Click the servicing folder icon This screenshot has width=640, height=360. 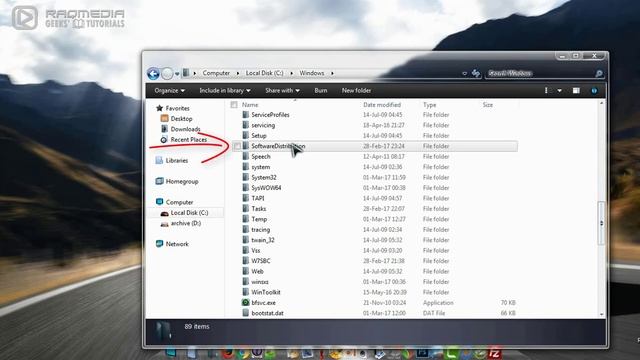point(245,125)
